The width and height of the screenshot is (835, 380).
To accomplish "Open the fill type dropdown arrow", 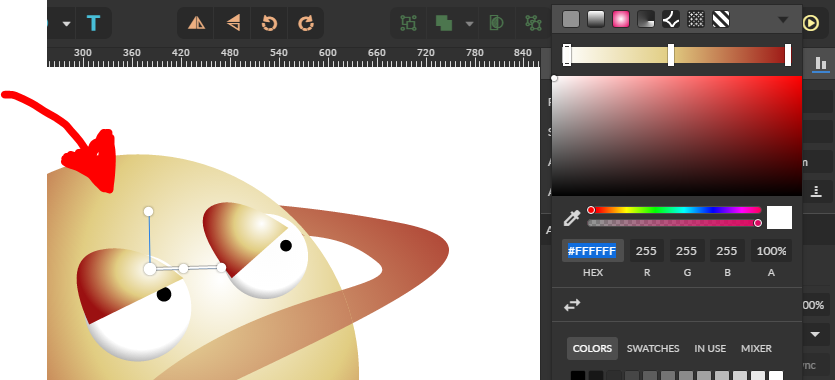I will tap(783, 20).
